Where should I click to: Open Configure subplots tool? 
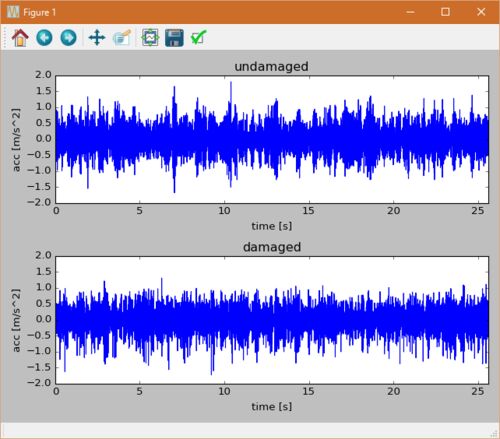click(x=150, y=37)
